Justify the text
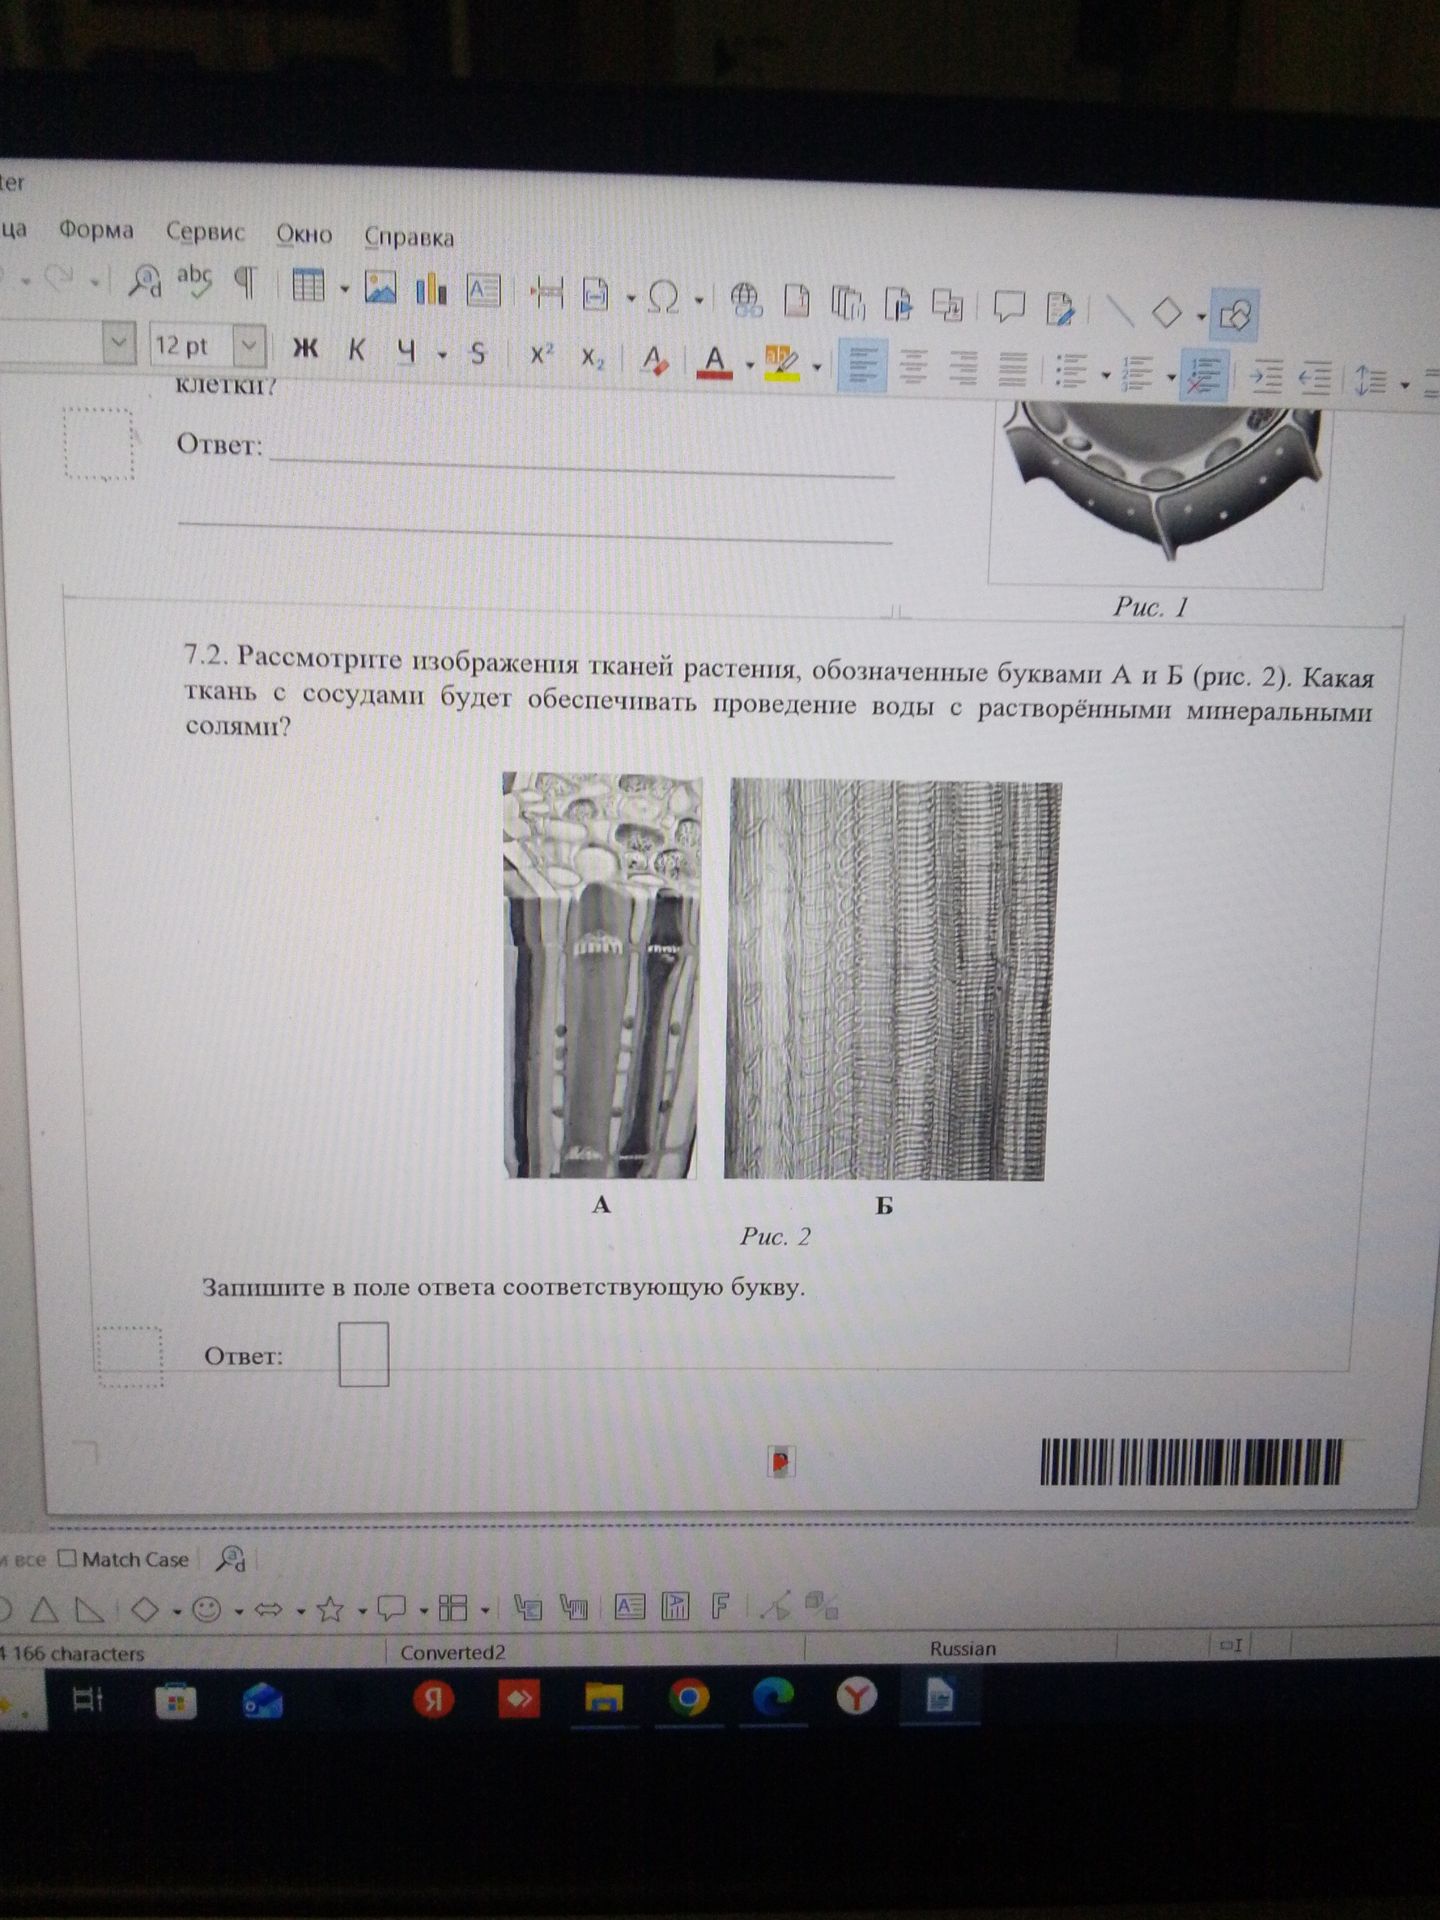This screenshot has width=1440, height=1920. [x=1013, y=370]
